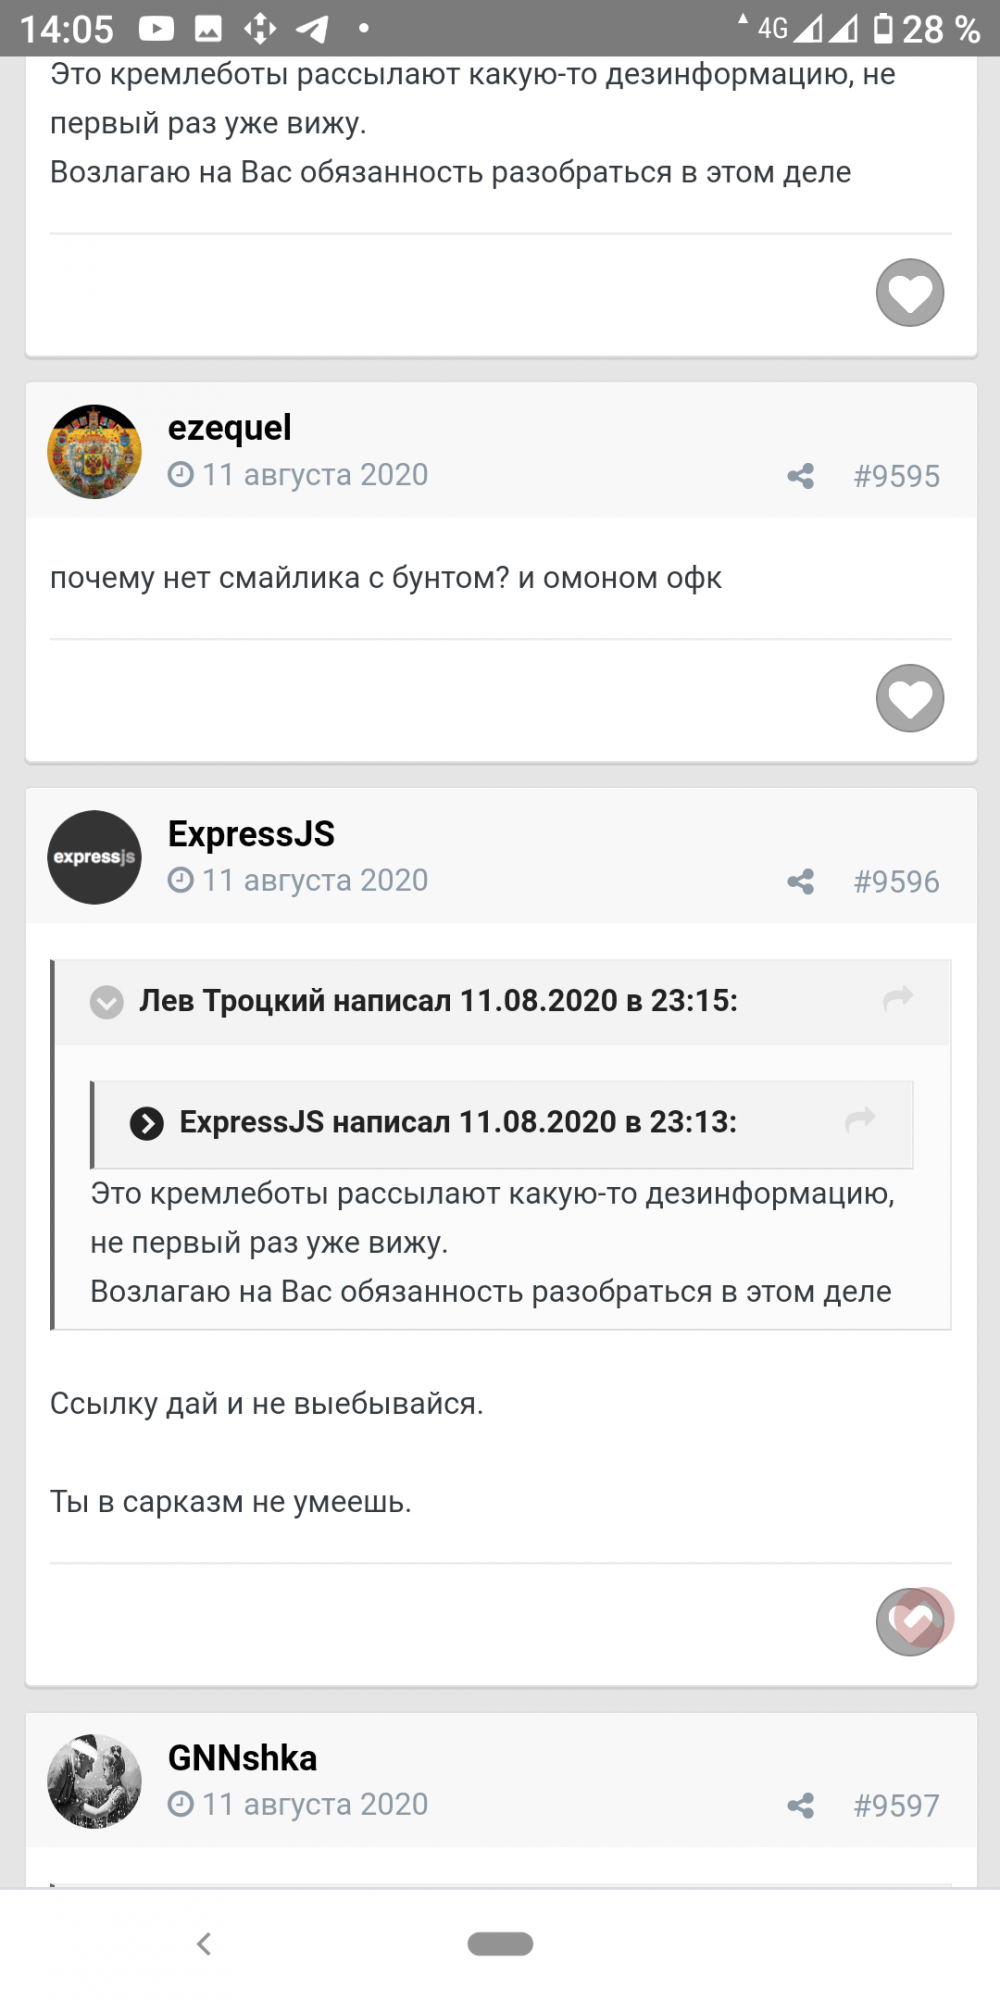Like ezequel's post about смайлик
1000x2000 pixels.
pyautogui.click(x=910, y=698)
